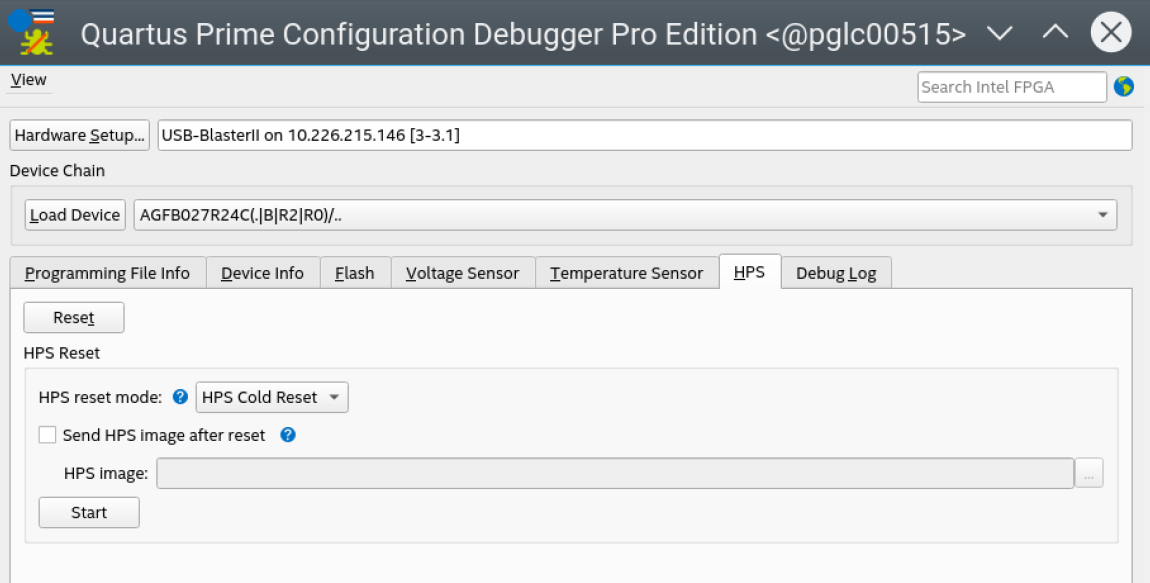Viewport: 1150px width, 583px height.
Task: Enable Send HPS image after reset
Action: (47, 435)
